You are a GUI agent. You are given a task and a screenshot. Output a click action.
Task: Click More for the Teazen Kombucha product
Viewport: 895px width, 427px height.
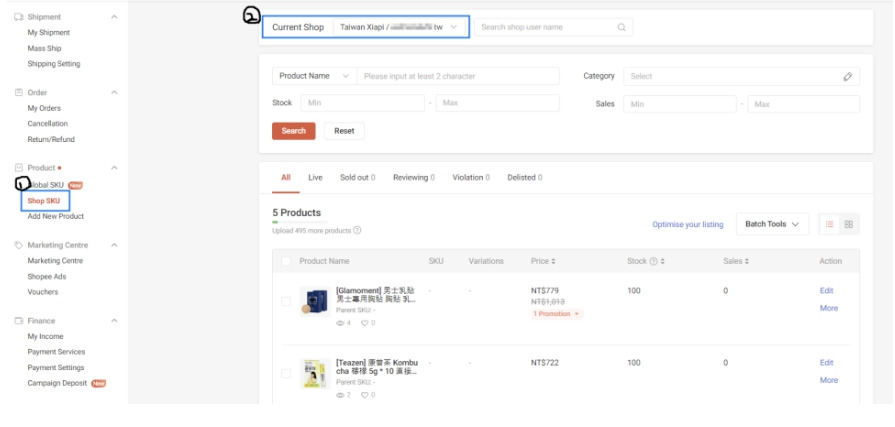pyautogui.click(x=829, y=380)
